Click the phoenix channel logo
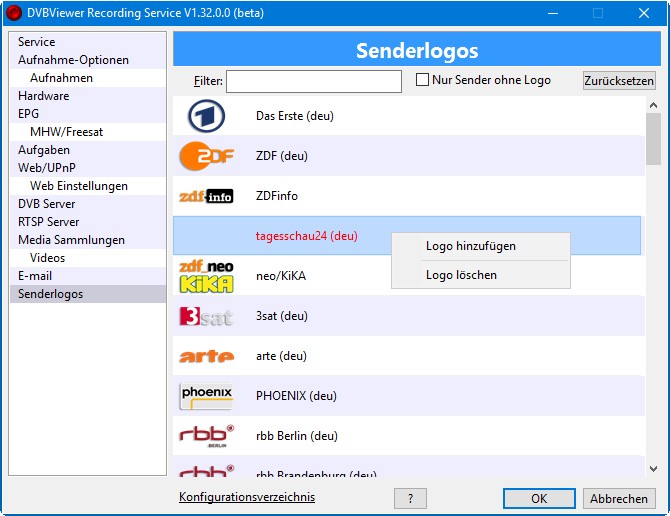This screenshot has width=670, height=516. tap(206, 396)
